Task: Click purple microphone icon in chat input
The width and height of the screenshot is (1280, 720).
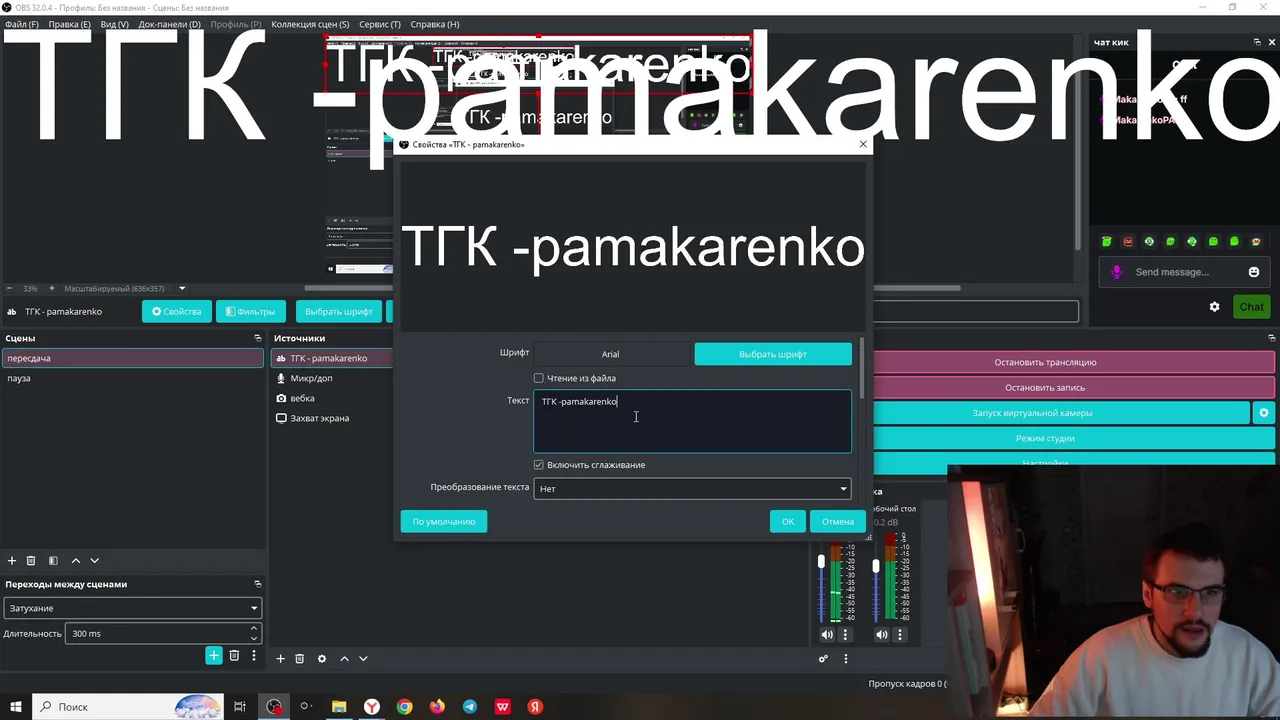Action: [x=1117, y=272]
